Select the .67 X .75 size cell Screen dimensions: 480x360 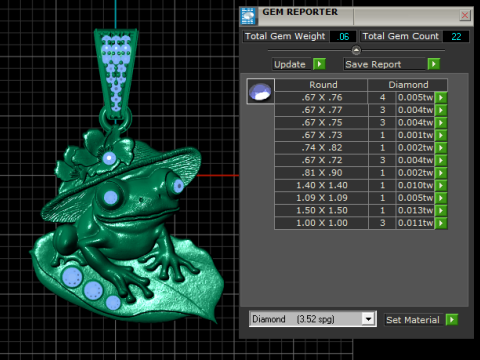click(322, 123)
